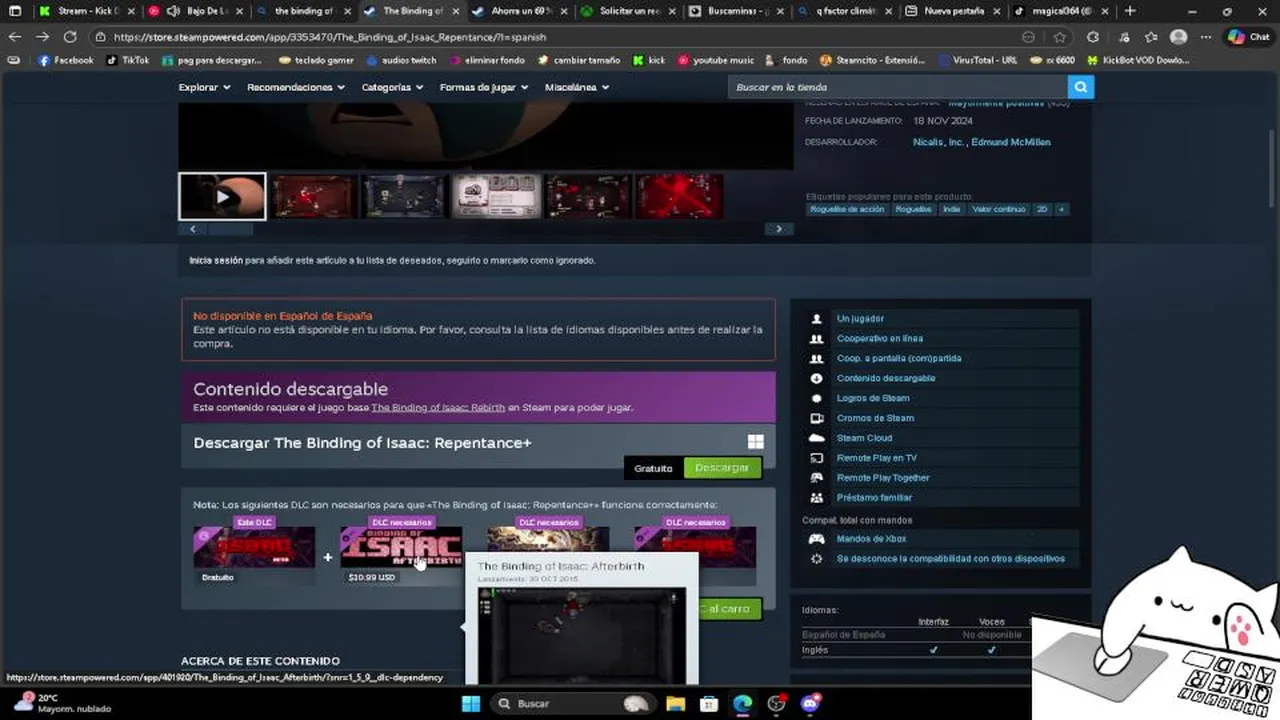This screenshot has width=1280, height=720.
Task: Open the VirusTotal - URL bookmark
Action: 977,60
